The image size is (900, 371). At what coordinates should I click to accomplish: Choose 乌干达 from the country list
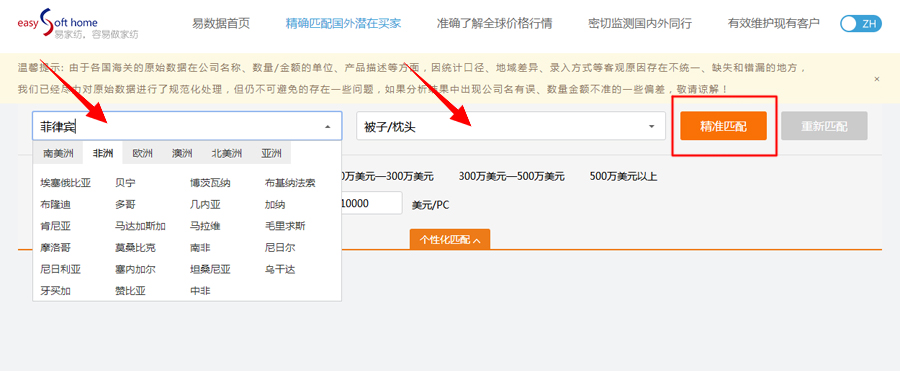pyautogui.click(x=280, y=269)
